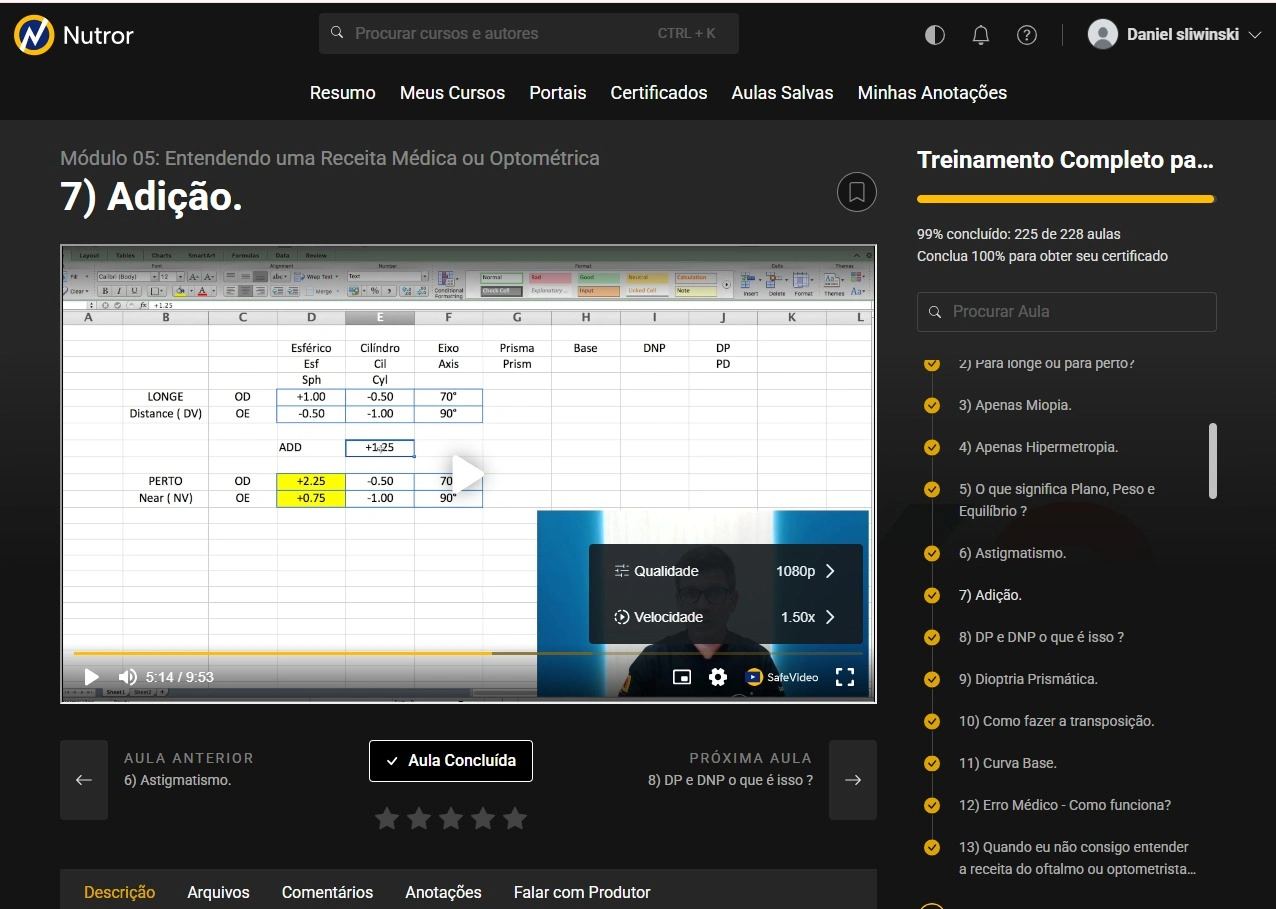Bookmark this lesson with the save icon
Viewport: 1276px width, 909px height.
coord(856,192)
